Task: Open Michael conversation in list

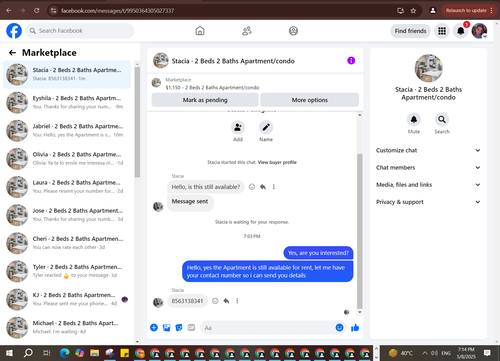Action: (67, 327)
